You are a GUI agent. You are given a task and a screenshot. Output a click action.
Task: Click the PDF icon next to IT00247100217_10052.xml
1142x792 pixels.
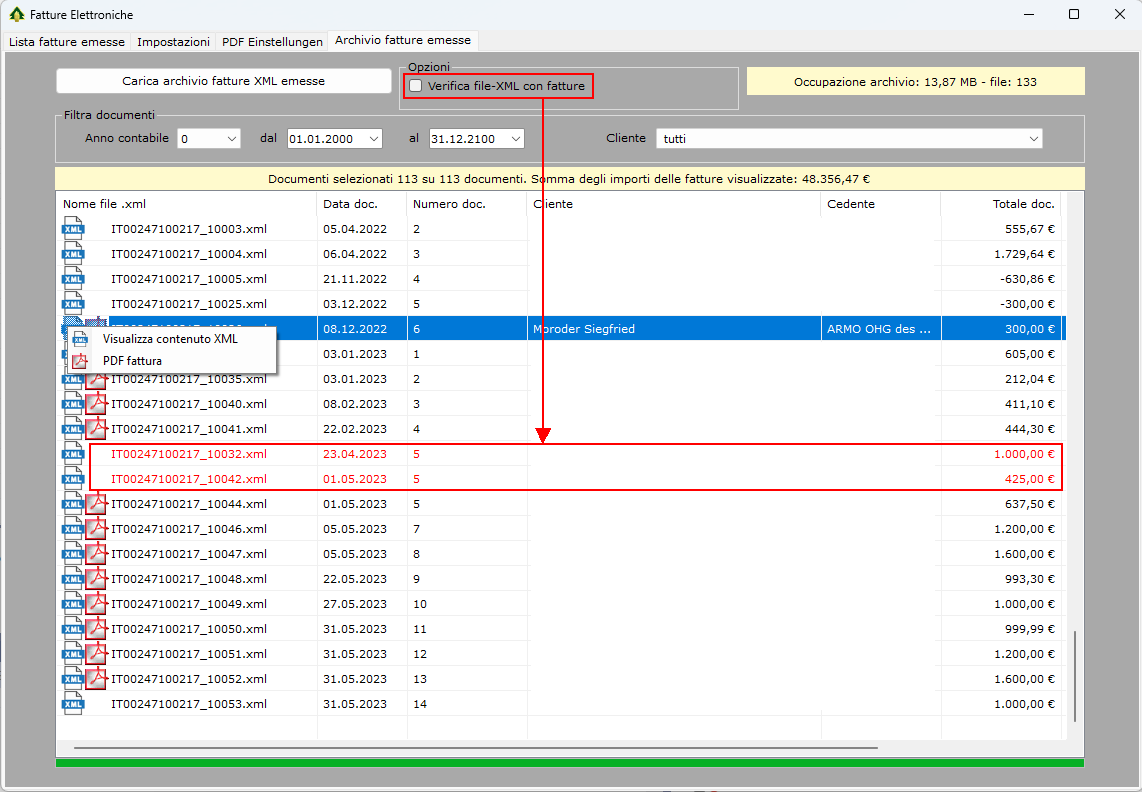coord(96,679)
